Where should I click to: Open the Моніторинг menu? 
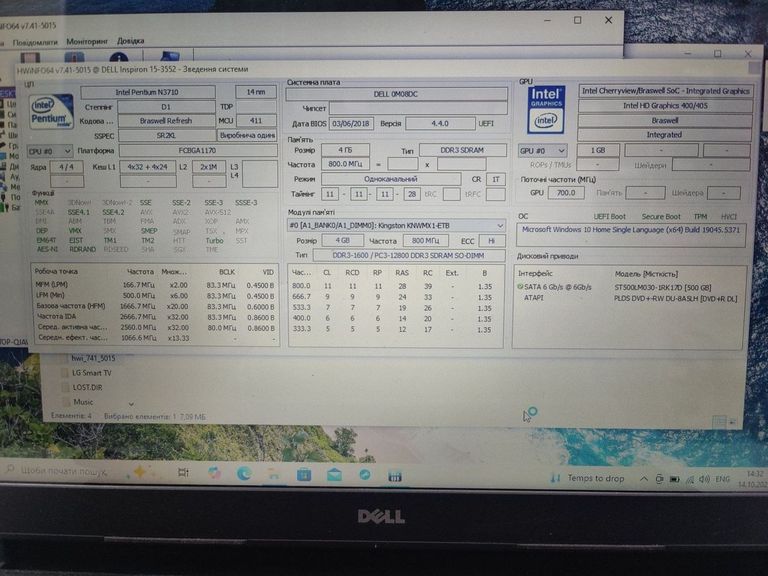tap(87, 41)
